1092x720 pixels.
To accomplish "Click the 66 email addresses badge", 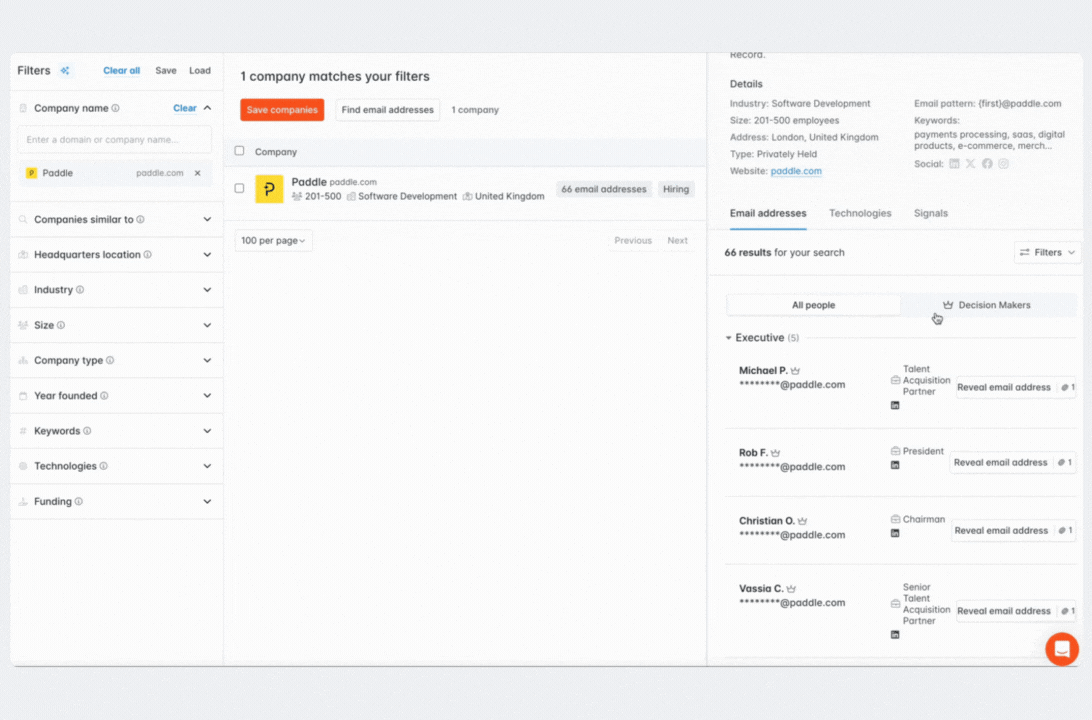I will 604,189.
